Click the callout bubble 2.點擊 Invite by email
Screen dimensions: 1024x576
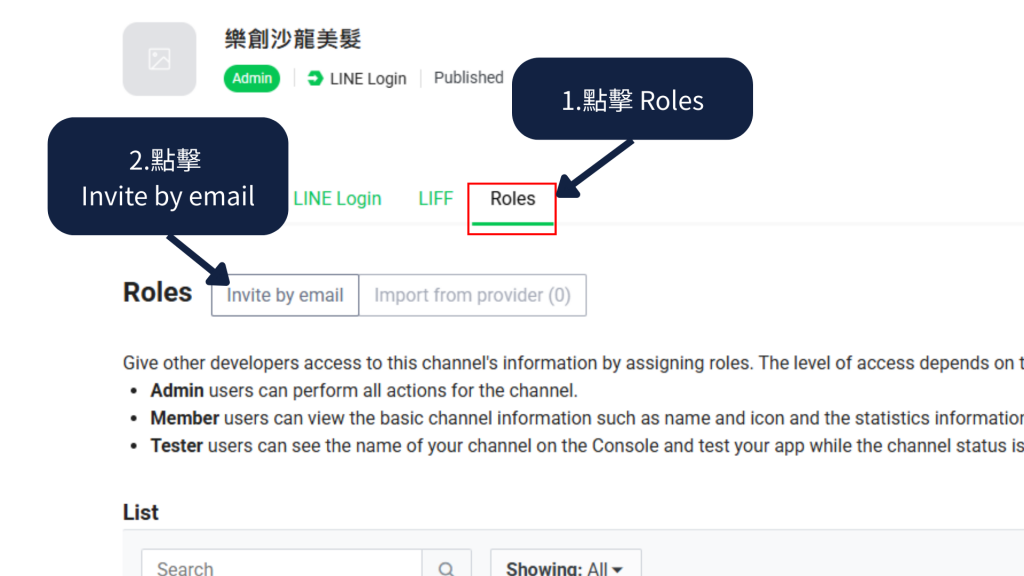click(168, 177)
